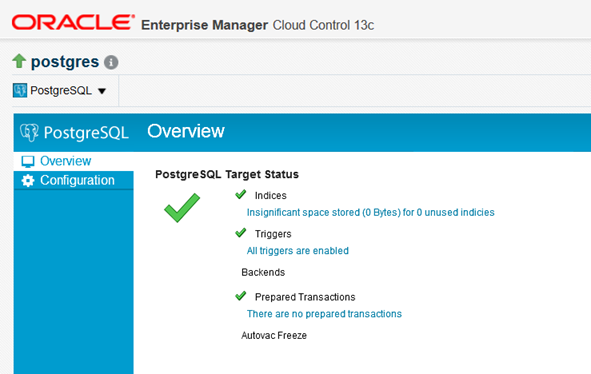Viewport: 591px width, 374px height.
Task: Click the 'Overview' title in the blue header
Action: tap(186, 131)
